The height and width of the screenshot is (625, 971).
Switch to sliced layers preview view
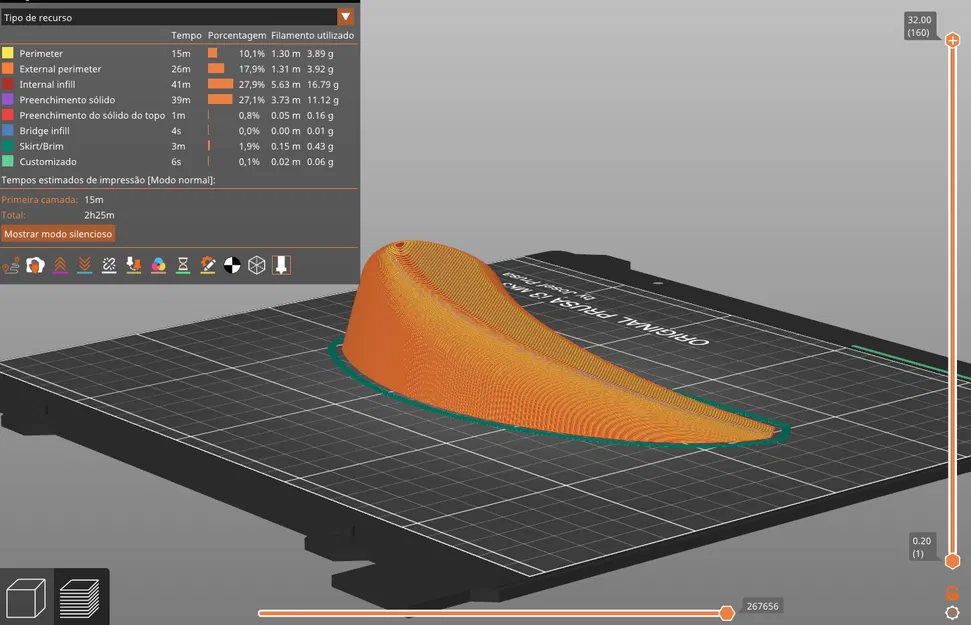pos(81,598)
